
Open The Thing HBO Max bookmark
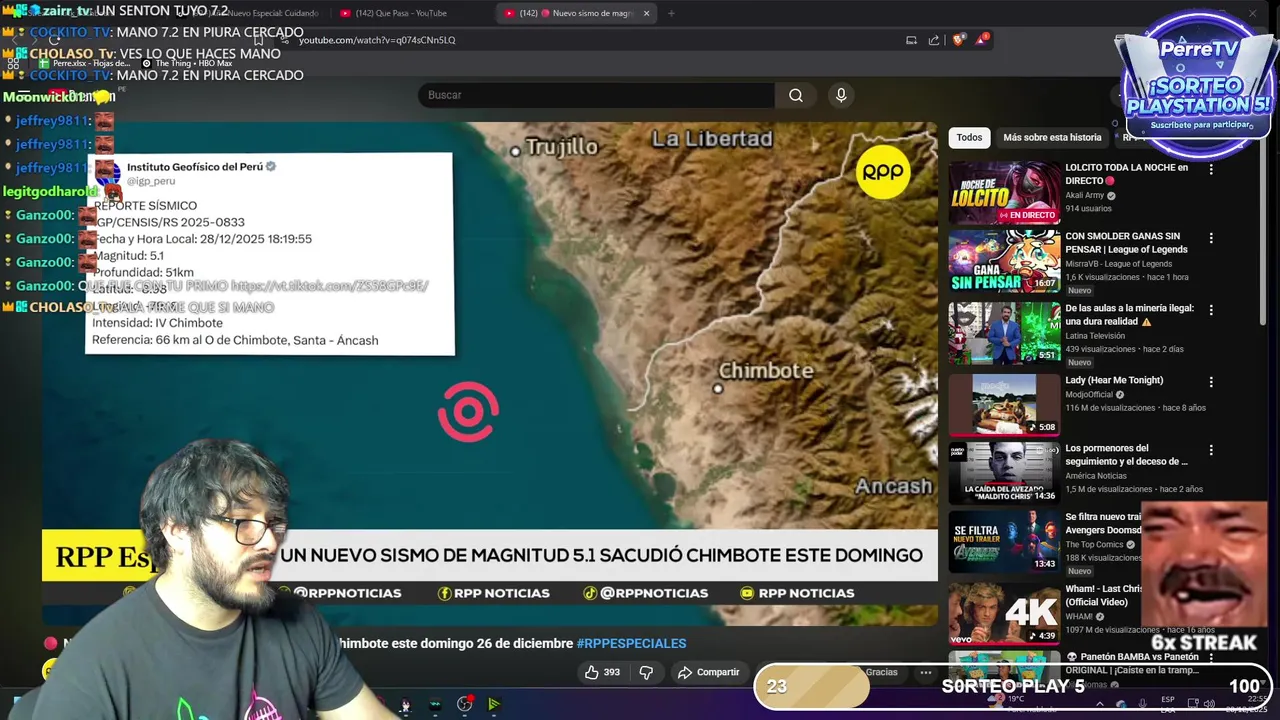(186, 63)
